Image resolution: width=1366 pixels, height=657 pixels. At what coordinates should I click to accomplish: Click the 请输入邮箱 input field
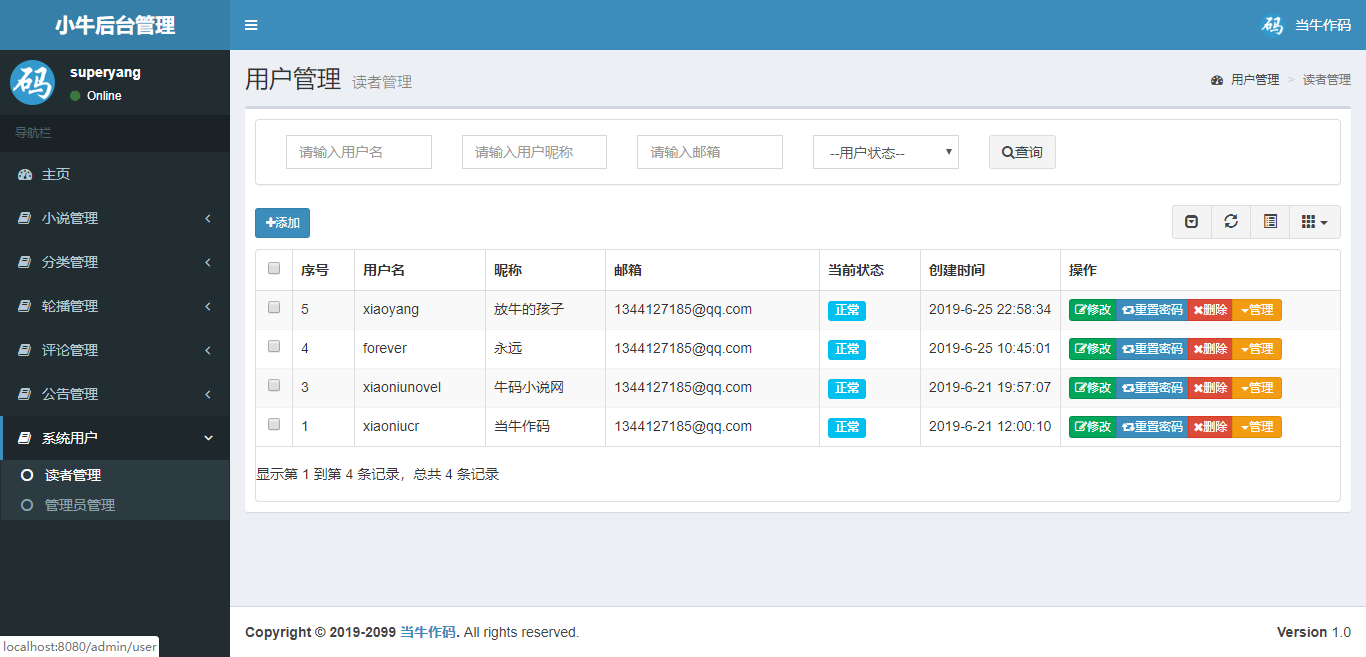710,152
